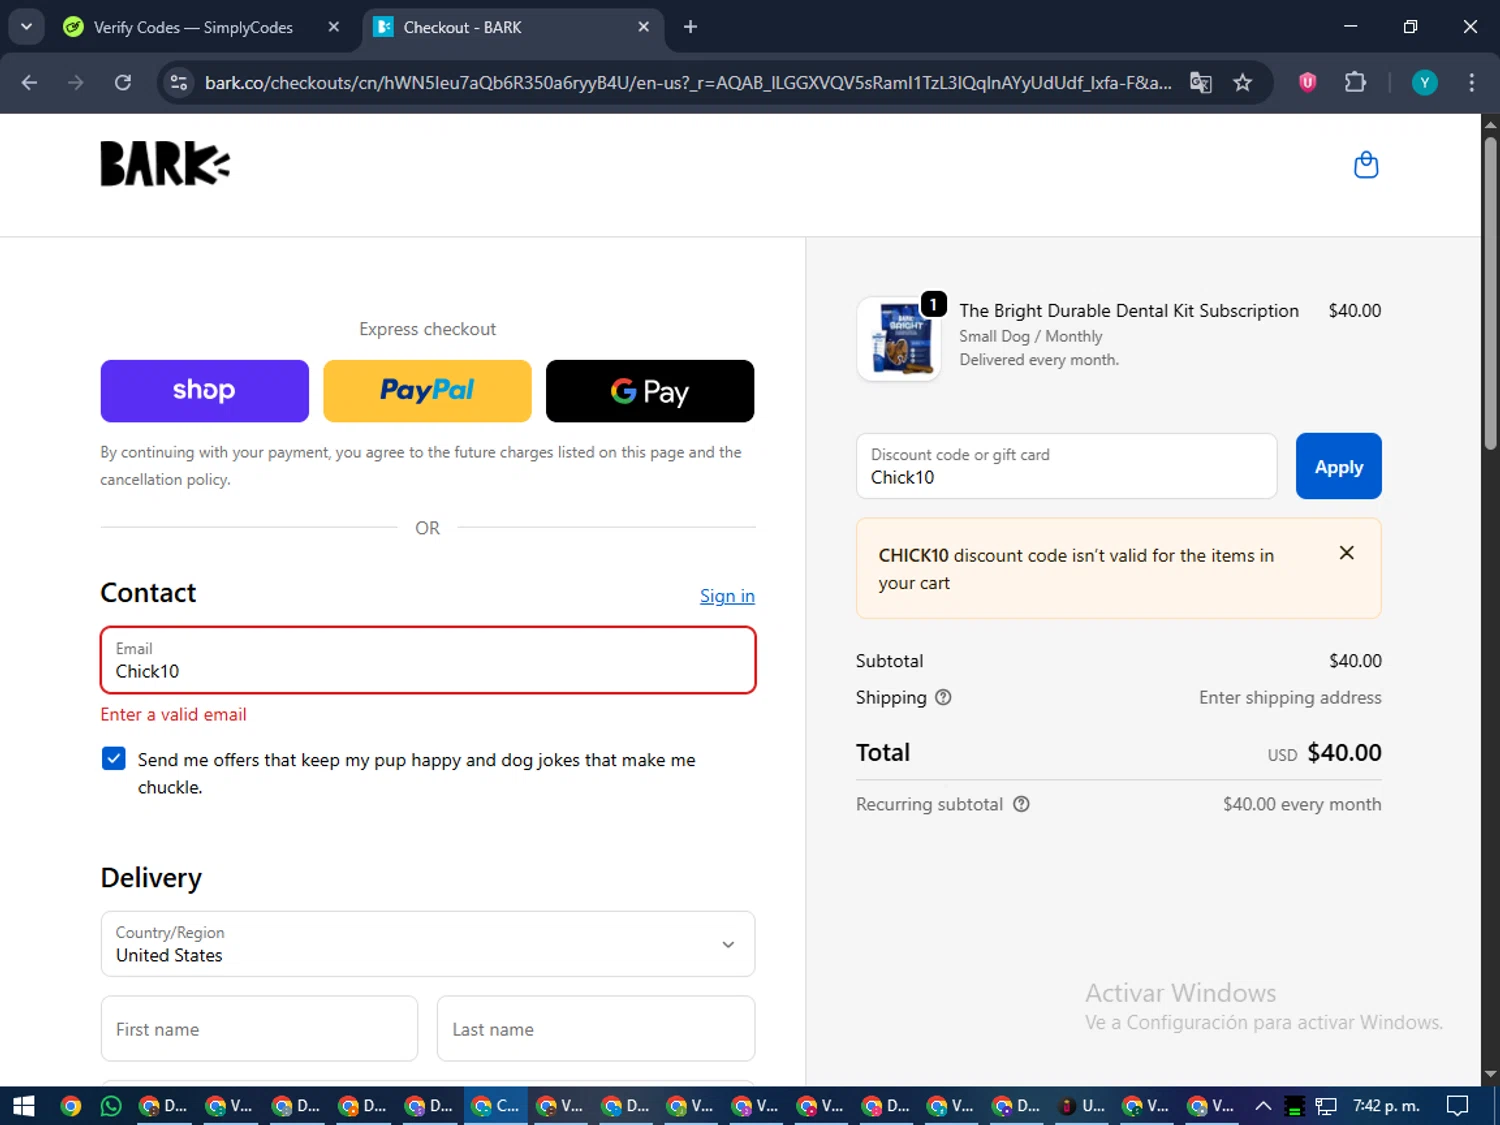
Task: Open the shopping bag cart icon
Action: coord(1366,165)
